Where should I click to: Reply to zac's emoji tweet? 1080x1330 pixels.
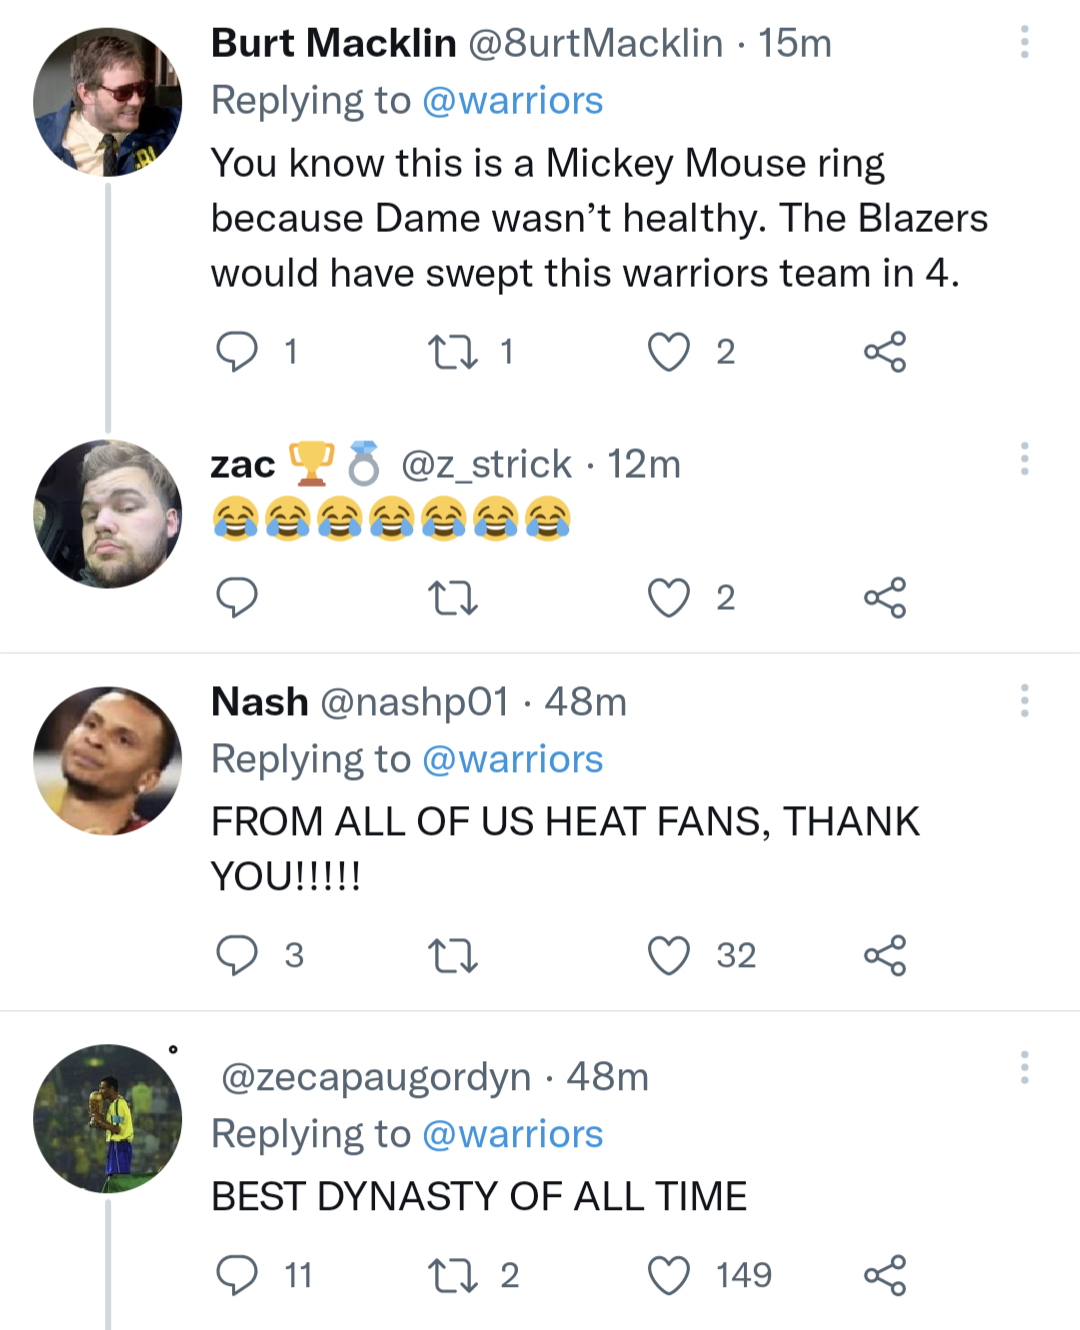coord(237,598)
